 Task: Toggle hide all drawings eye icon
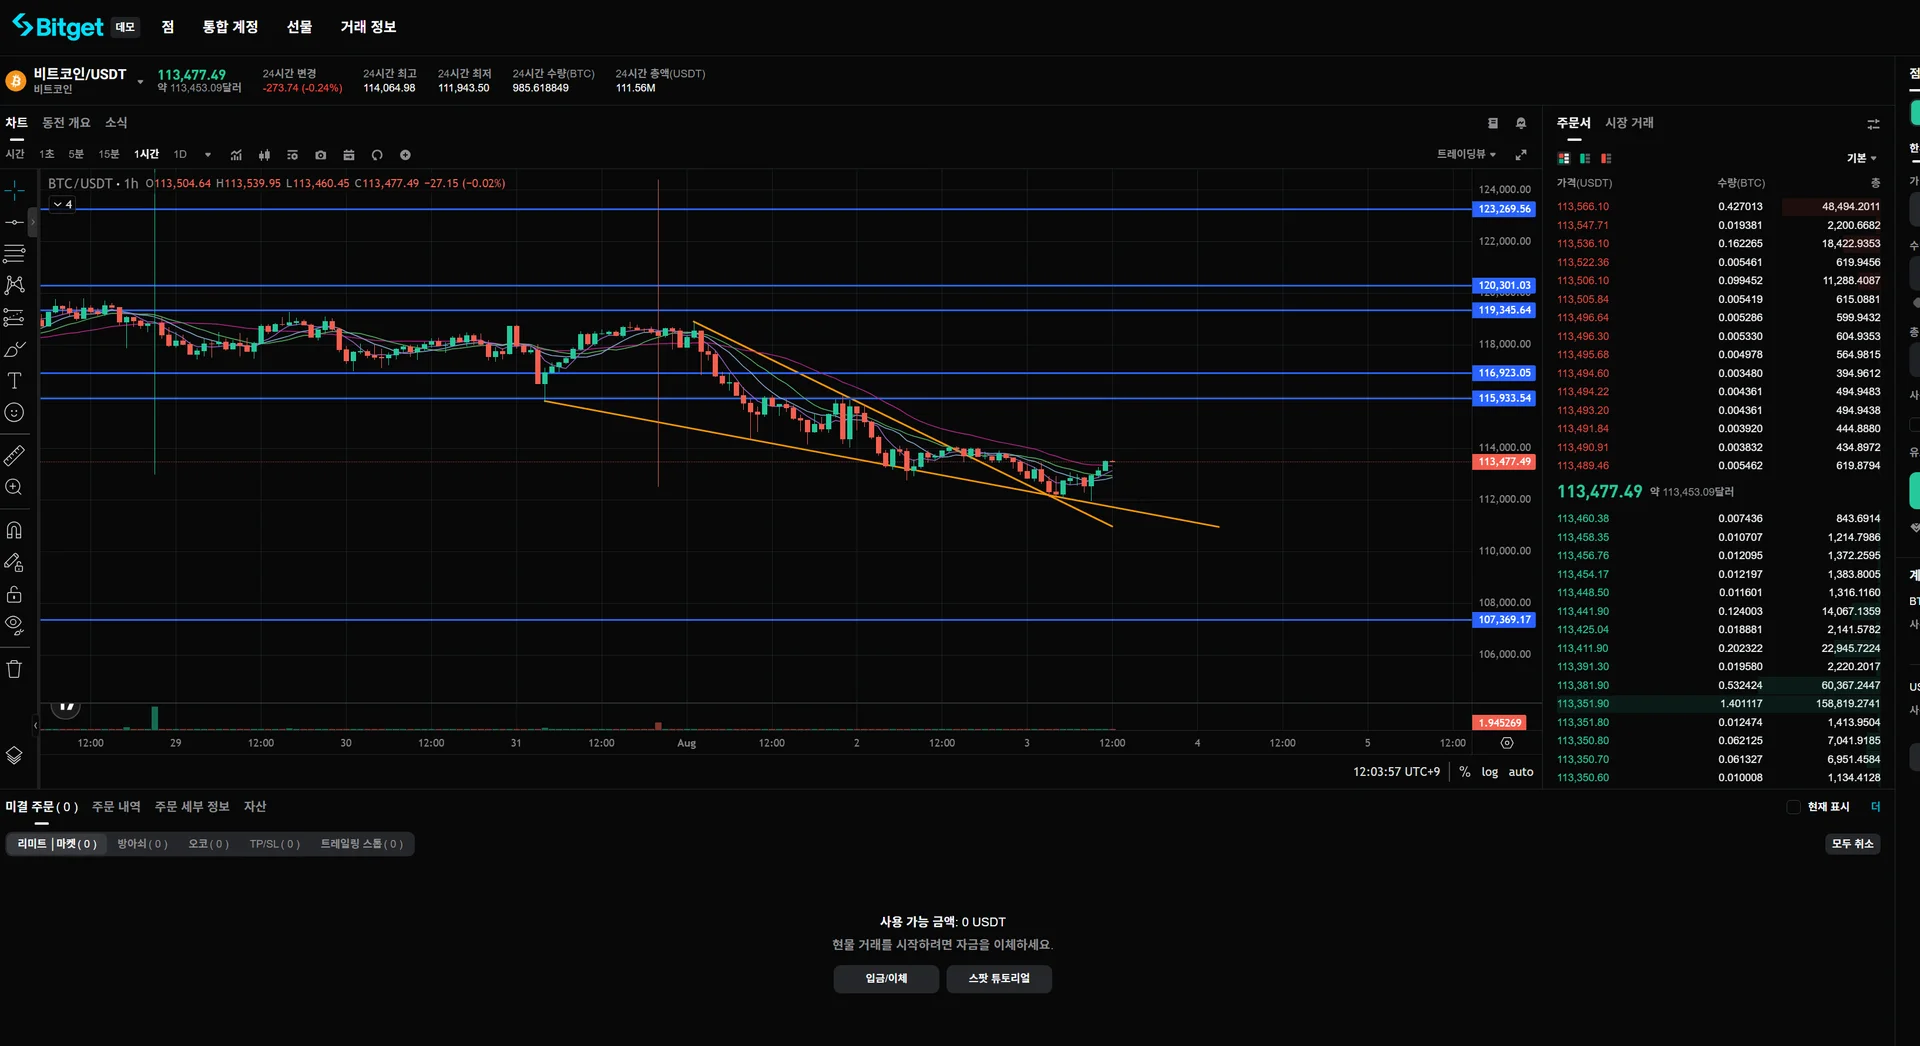[x=14, y=625]
